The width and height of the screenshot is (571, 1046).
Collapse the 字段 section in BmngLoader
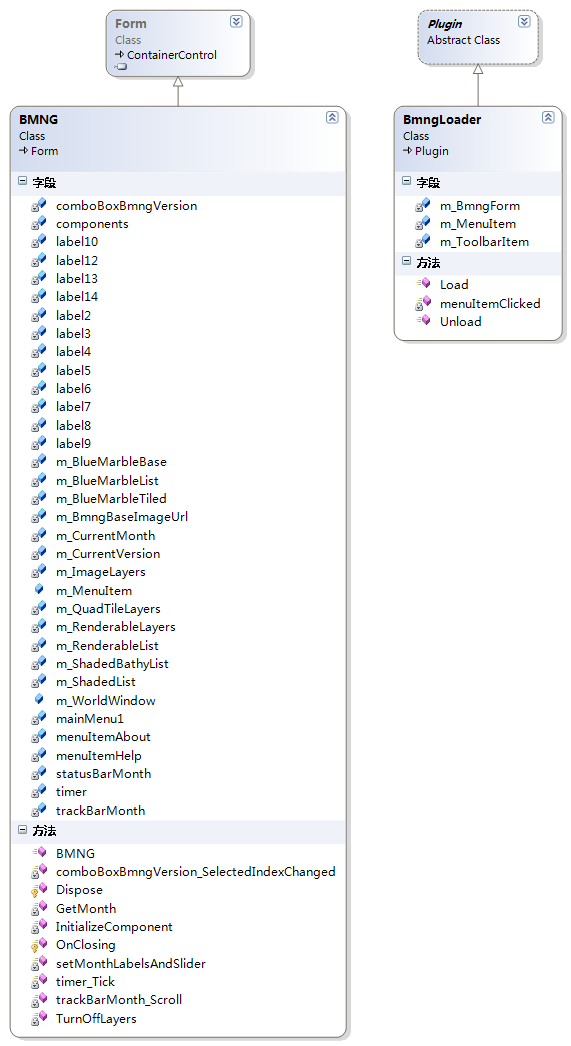point(407,181)
